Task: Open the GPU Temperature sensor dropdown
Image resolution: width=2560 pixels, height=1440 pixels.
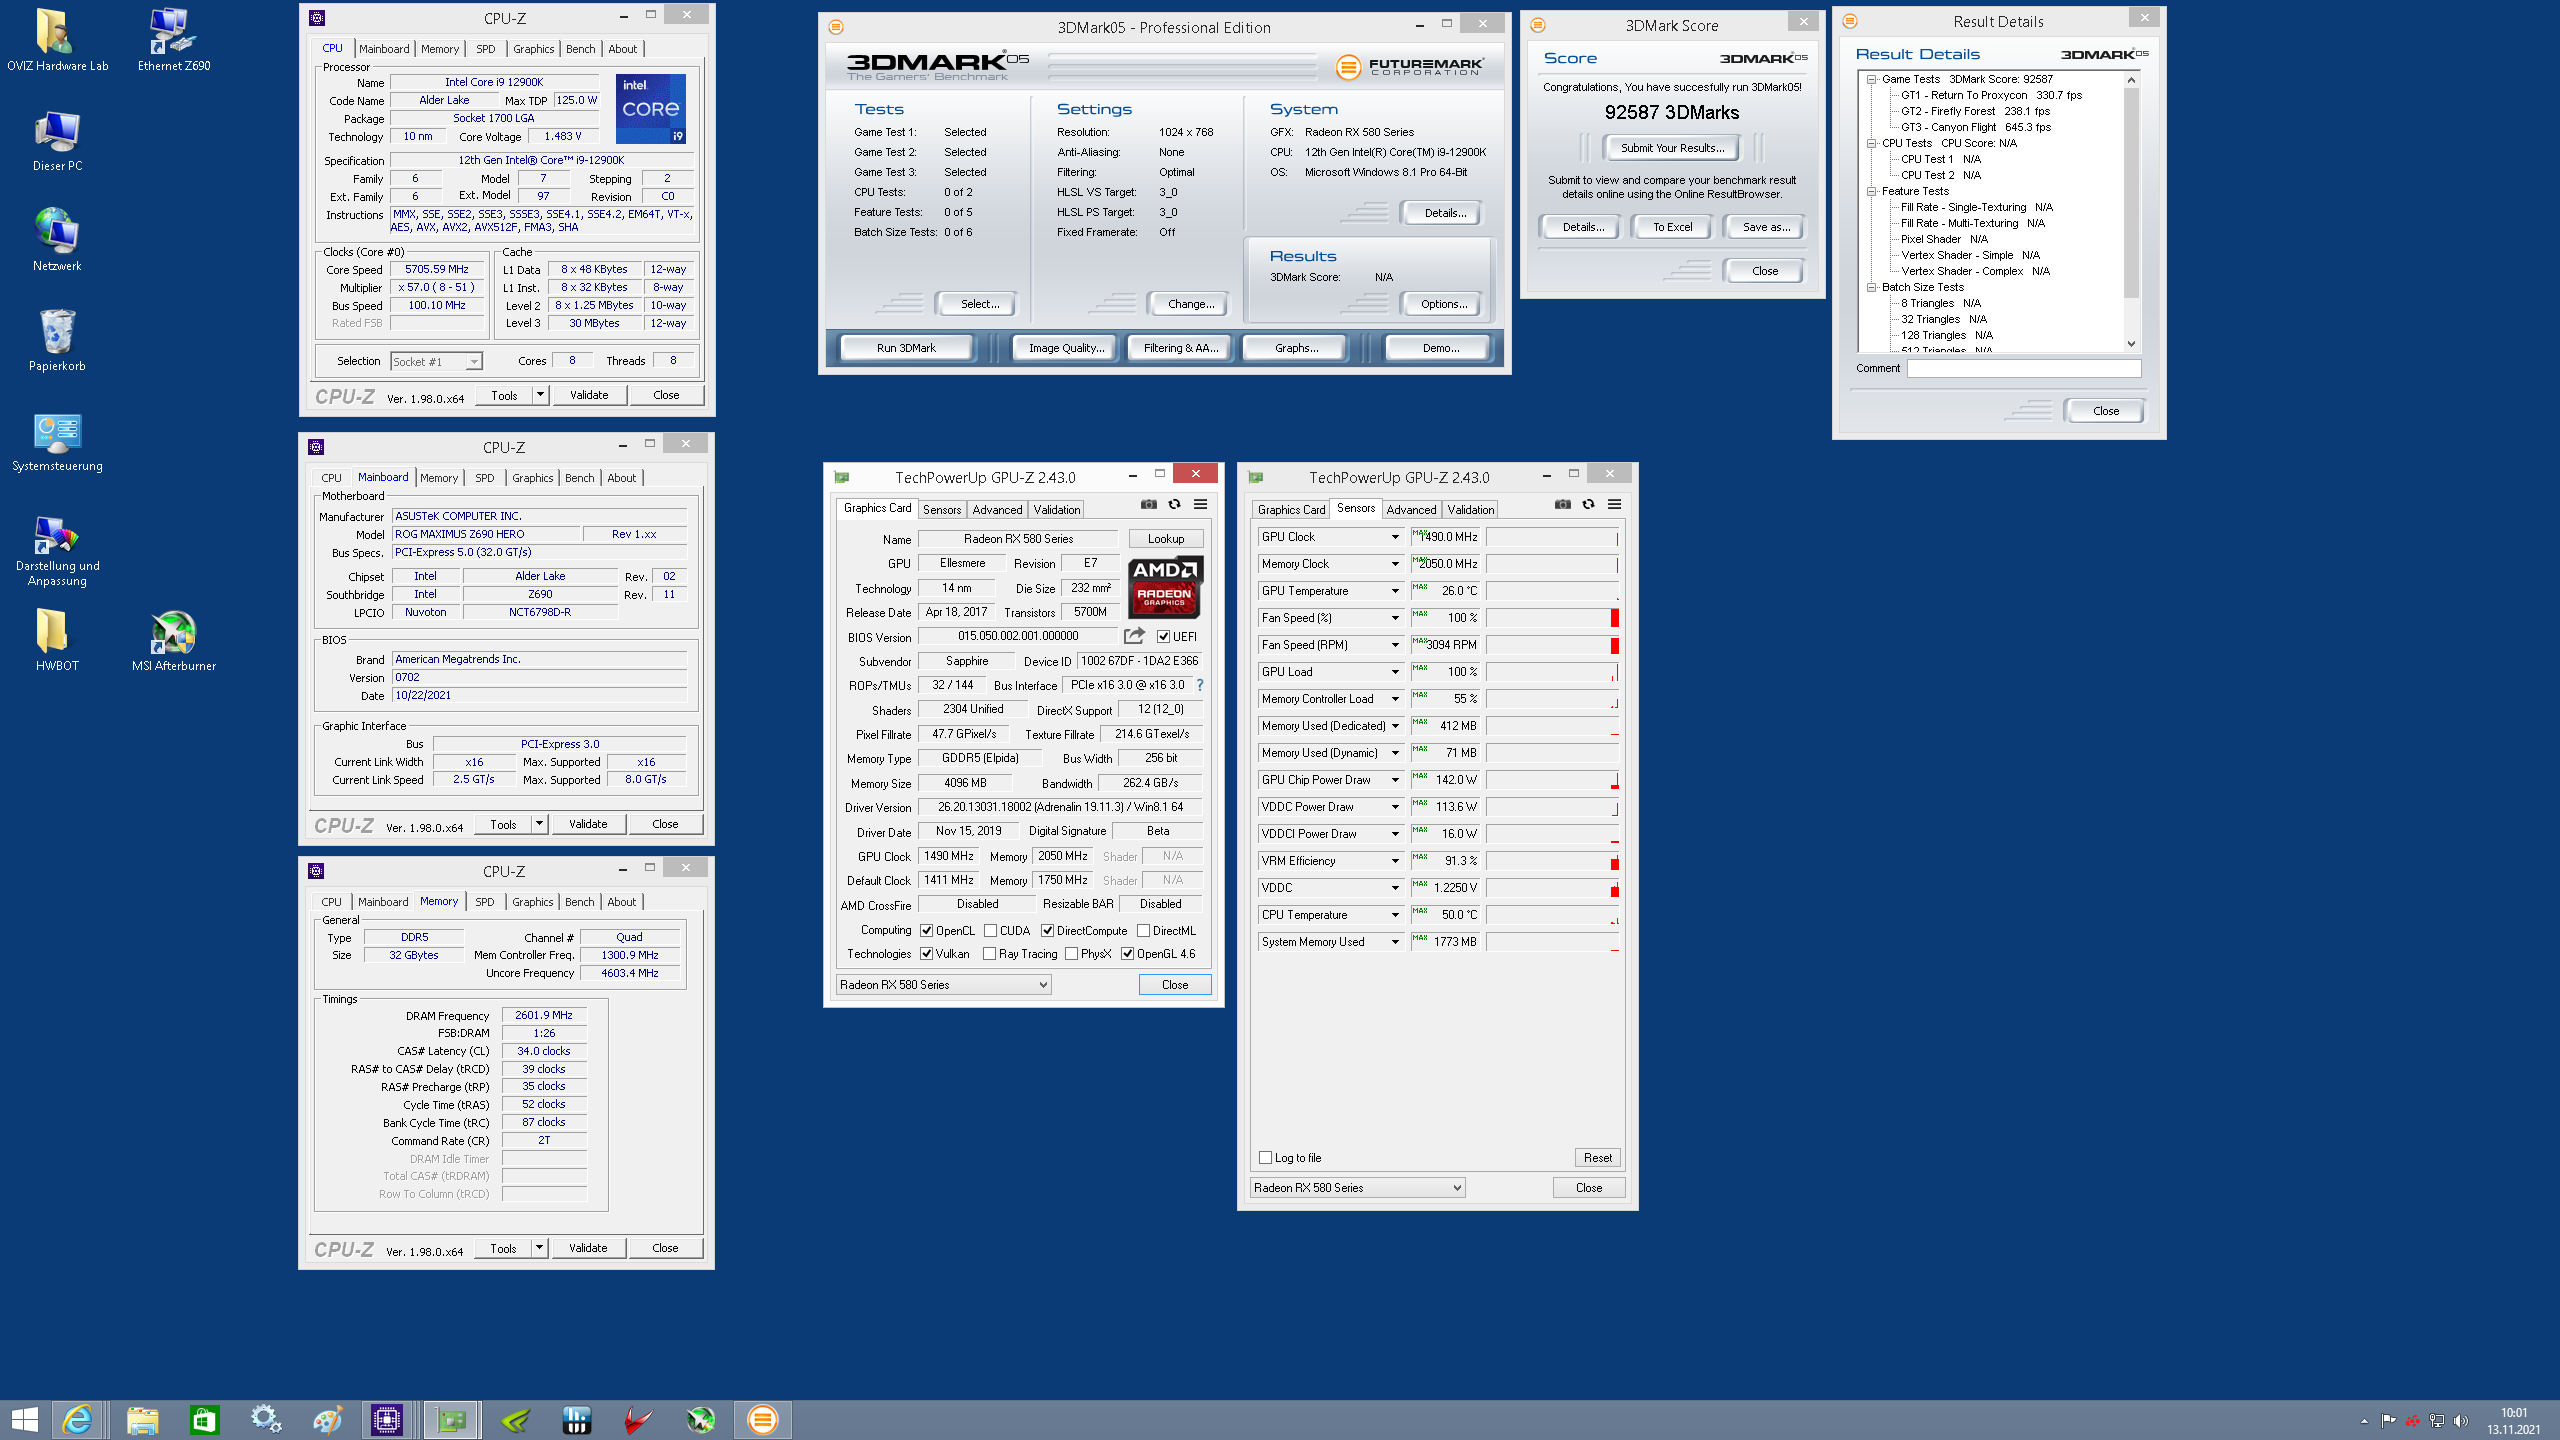Action: pyautogui.click(x=1395, y=591)
